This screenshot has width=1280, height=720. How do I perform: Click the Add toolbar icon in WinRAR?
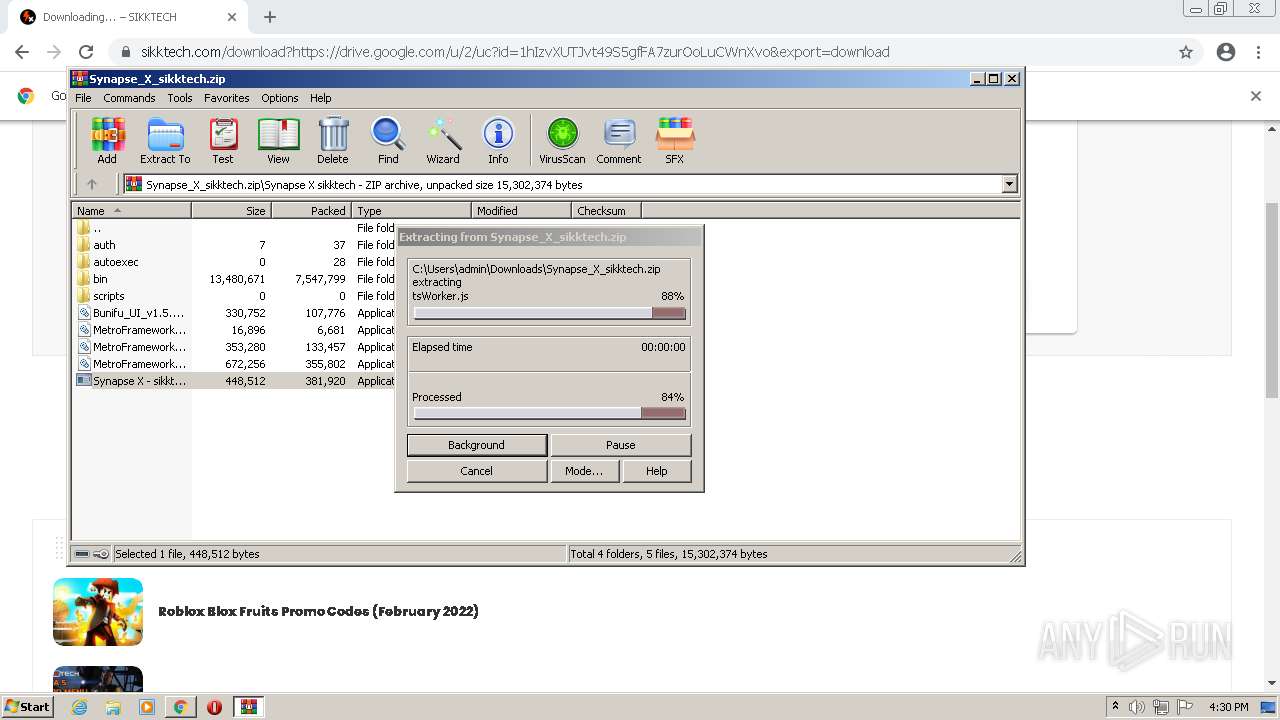[x=107, y=141]
